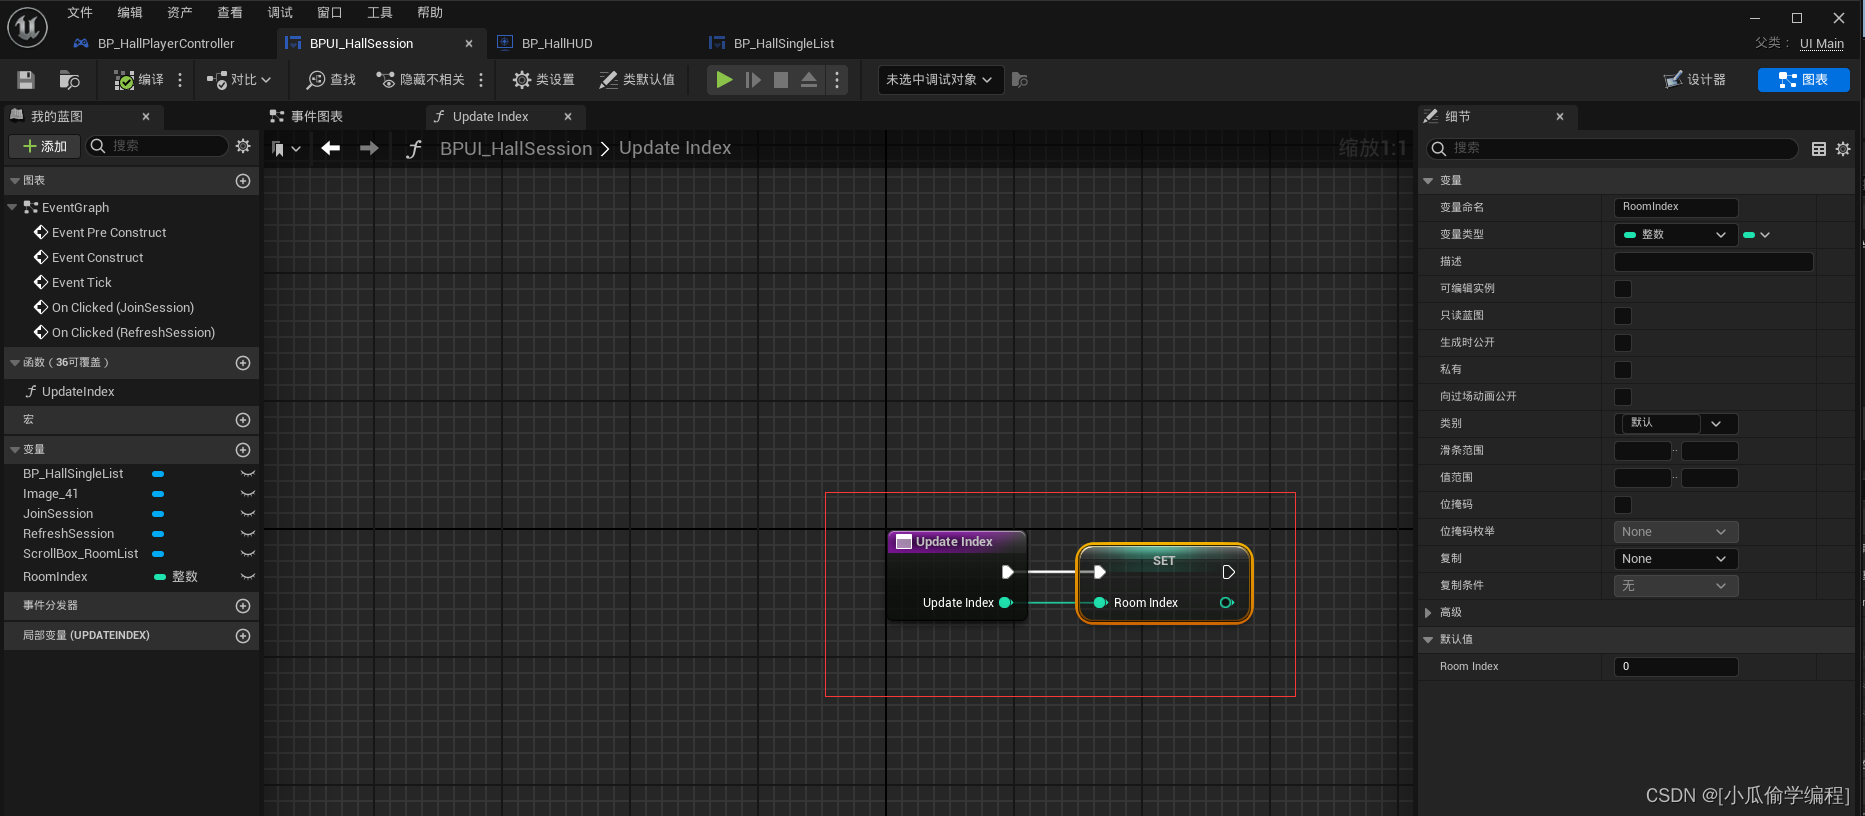1865x816 pixels.
Task: Open variable type 整数 dropdown
Action: [1675, 235]
